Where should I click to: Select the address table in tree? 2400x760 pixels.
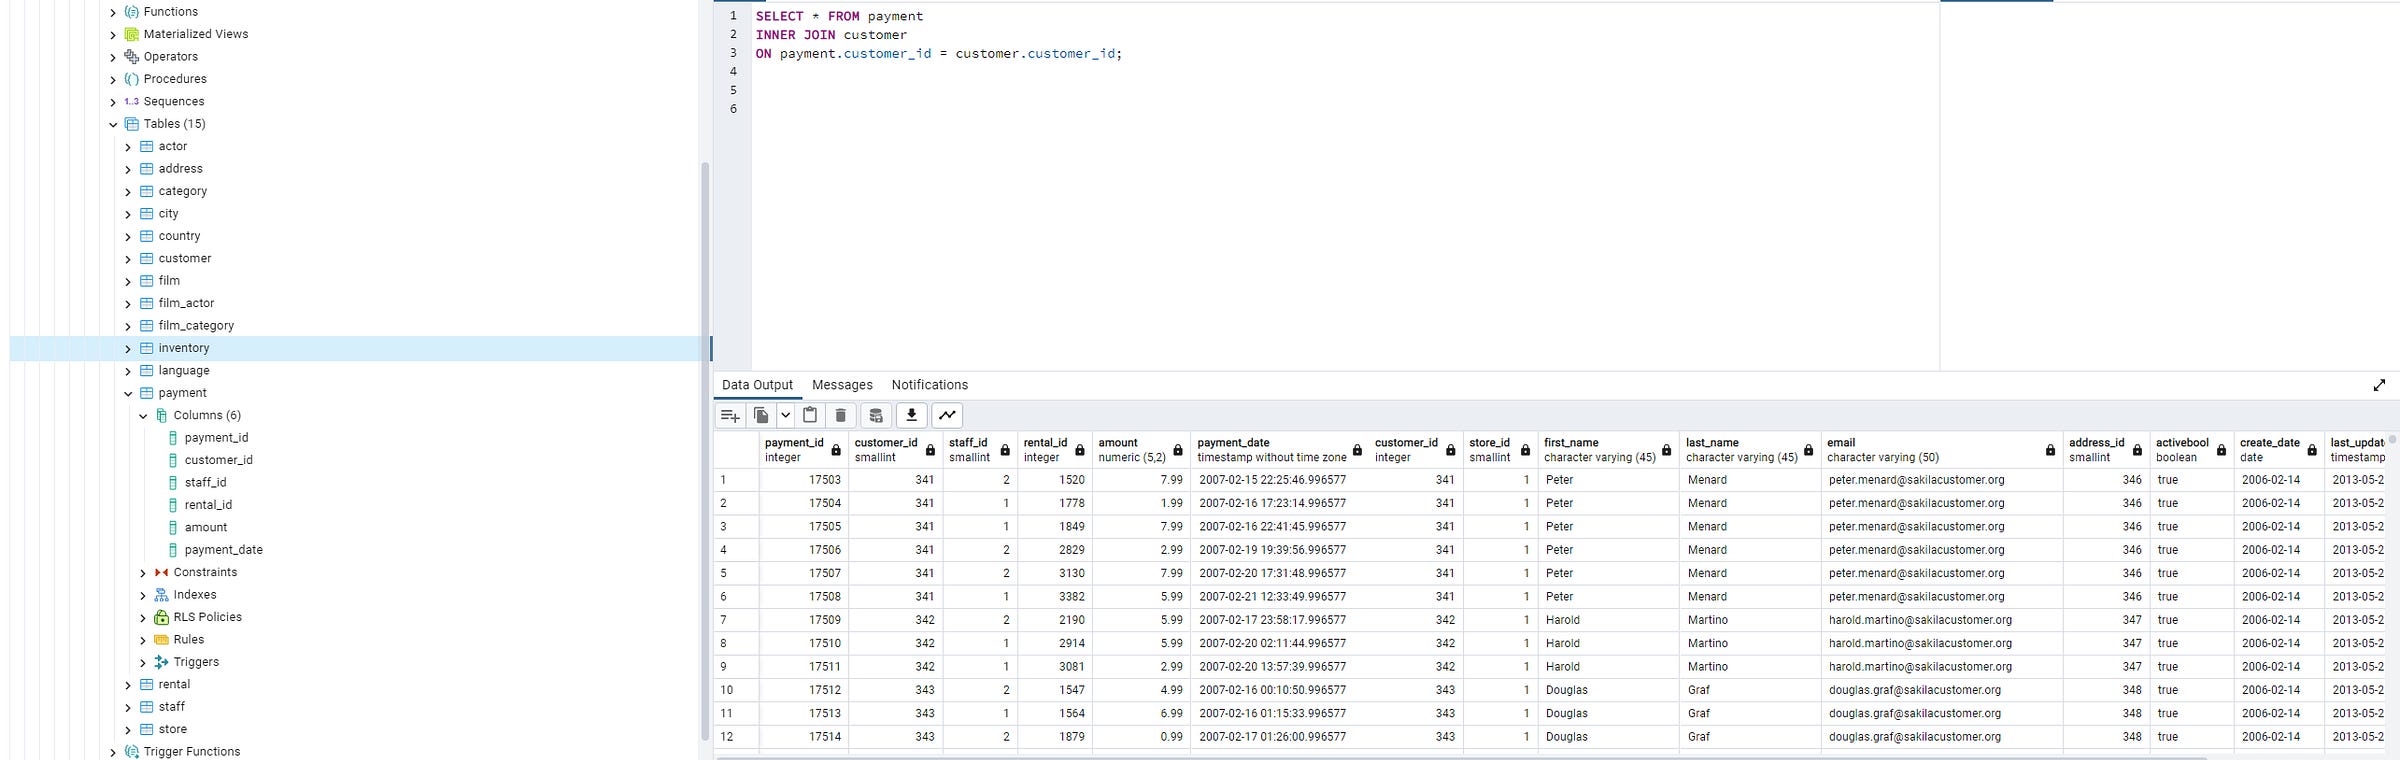[x=180, y=169]
